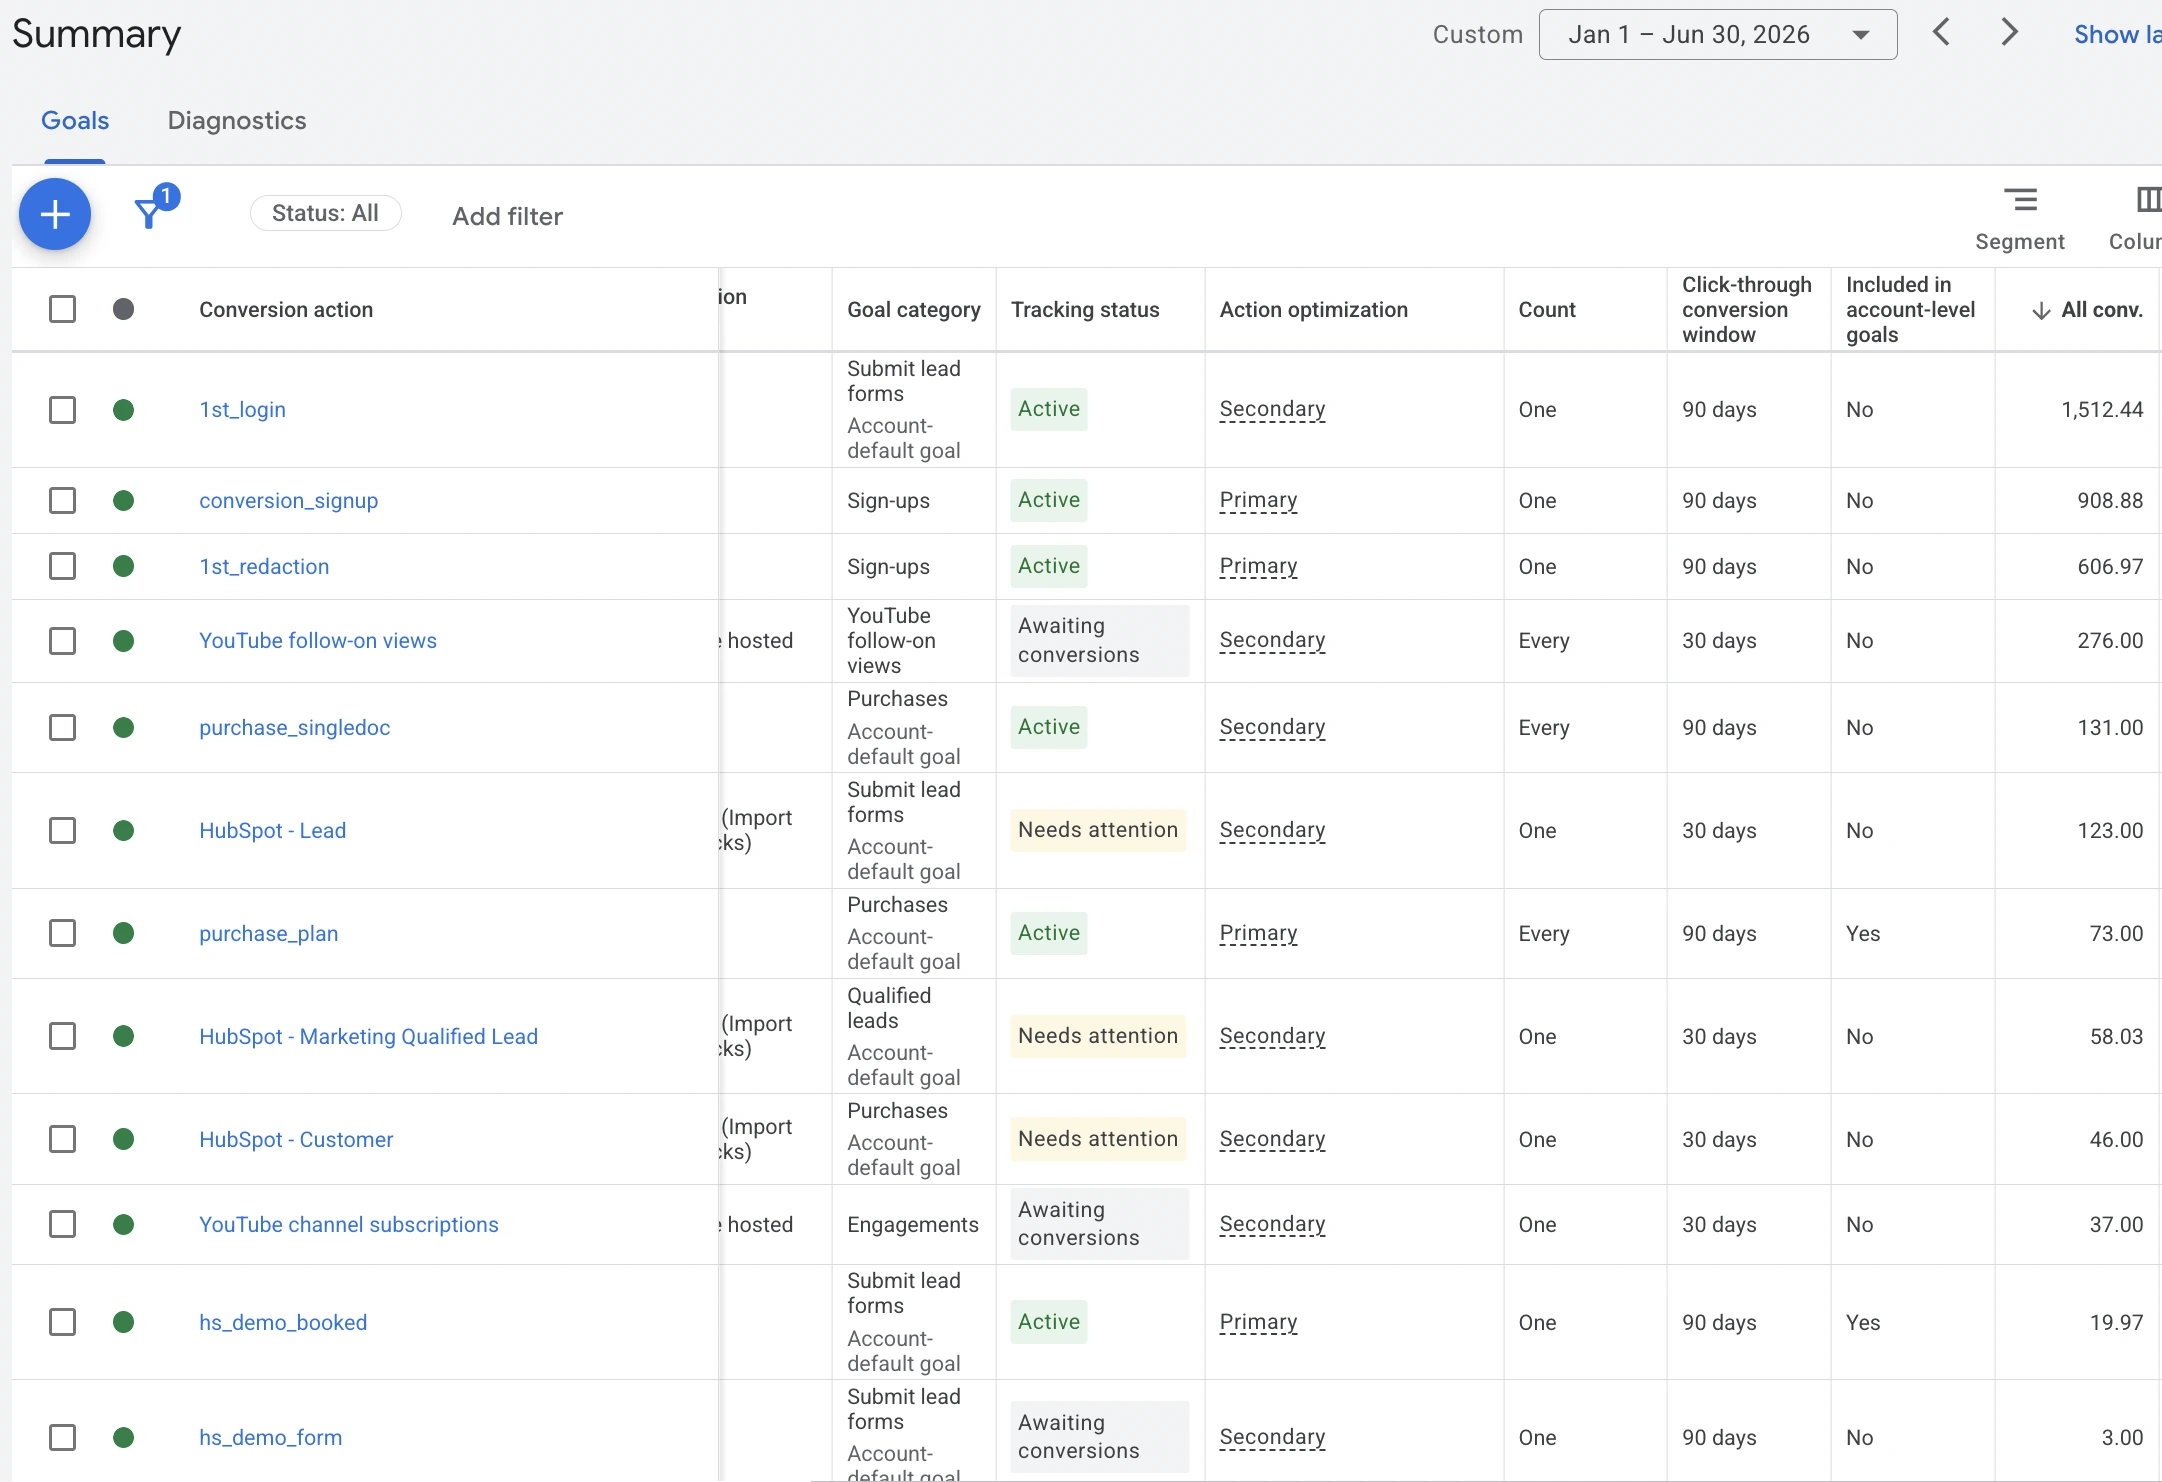Click Needs attention badge for HubSpot - Lead
This screenshot has width=2162, height=1482.
(x=1098, y=830)
